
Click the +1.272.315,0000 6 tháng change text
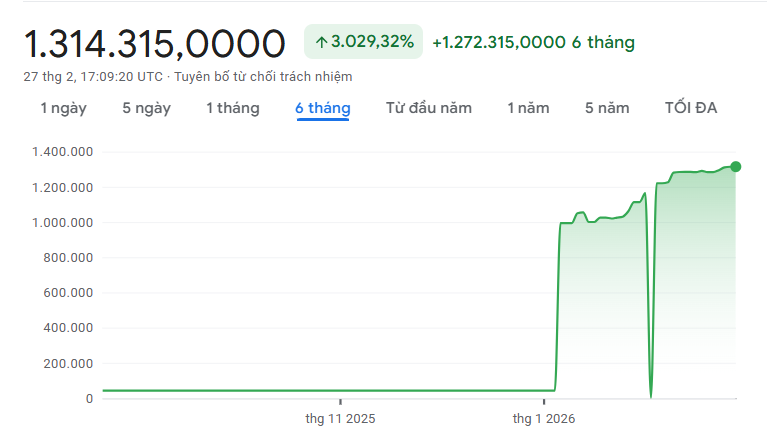tap(533, 42)
